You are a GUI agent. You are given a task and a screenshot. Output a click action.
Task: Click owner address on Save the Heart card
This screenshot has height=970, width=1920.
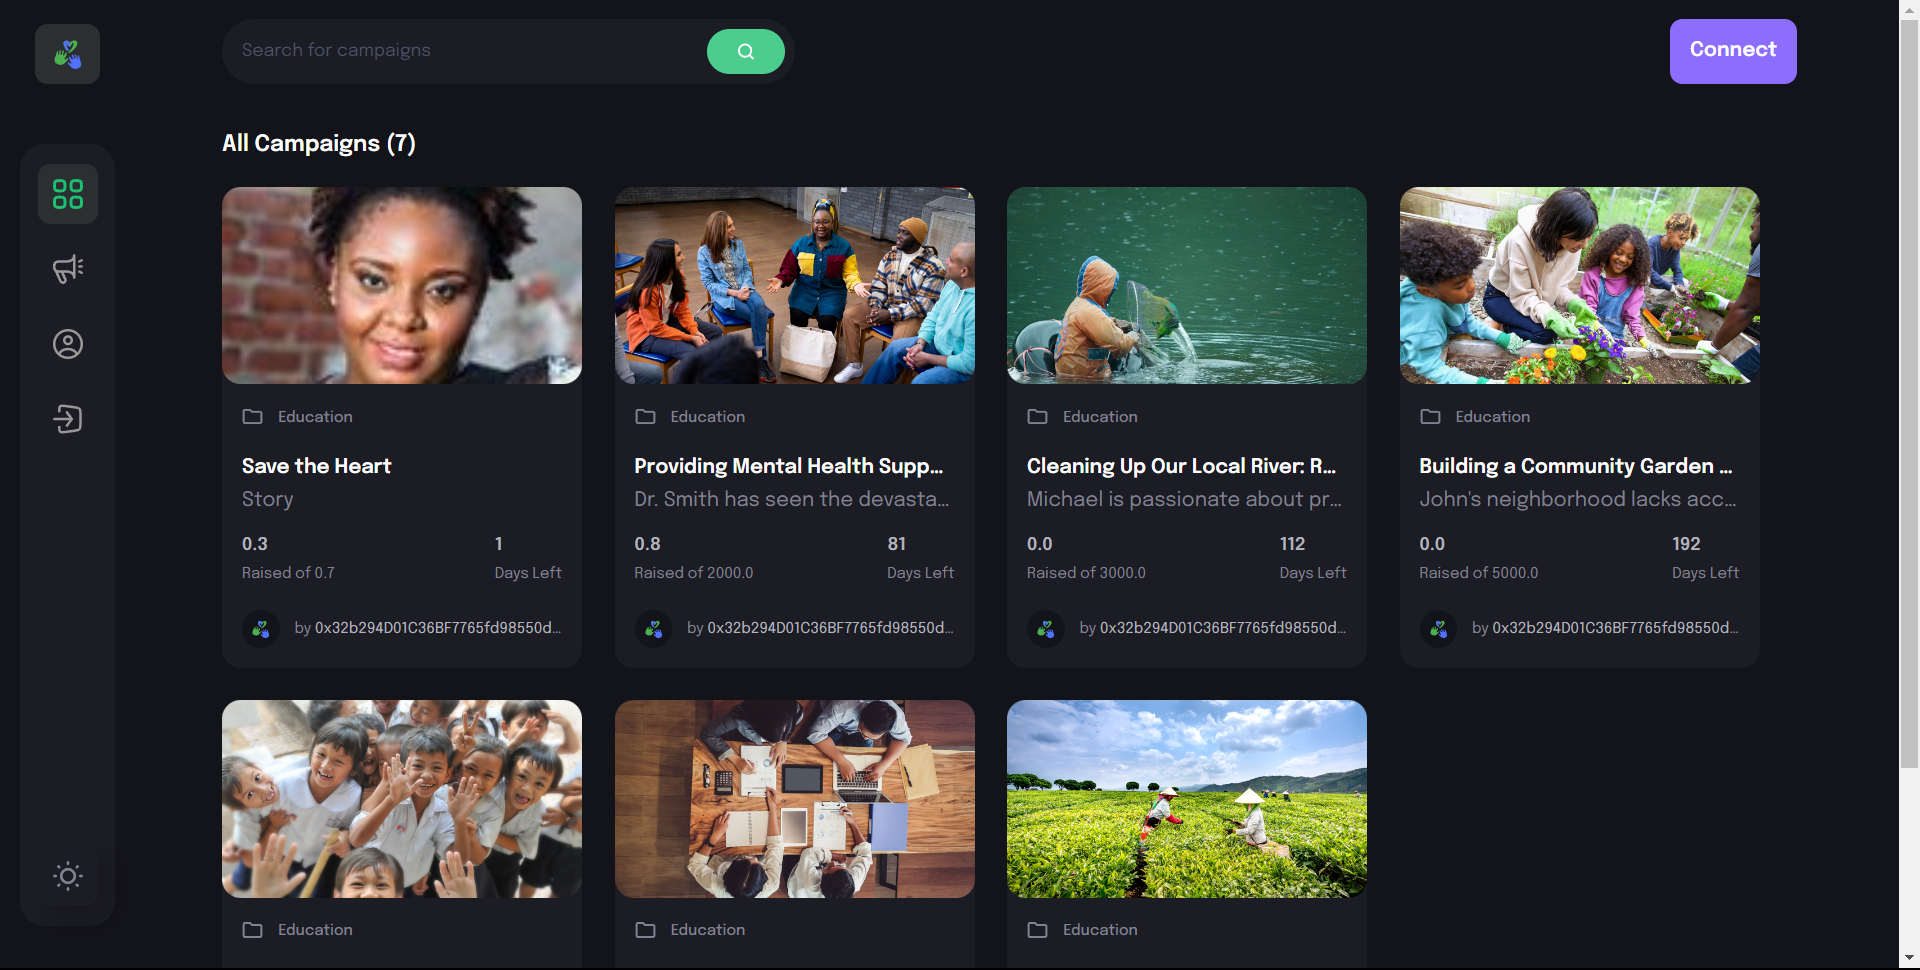[x=438, y=628]
